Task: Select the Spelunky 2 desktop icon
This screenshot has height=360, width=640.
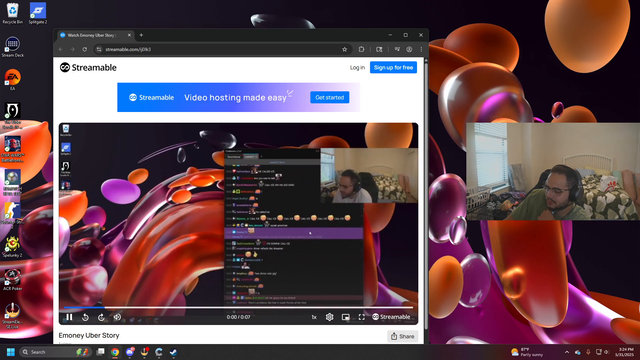Action: [13, 247]
